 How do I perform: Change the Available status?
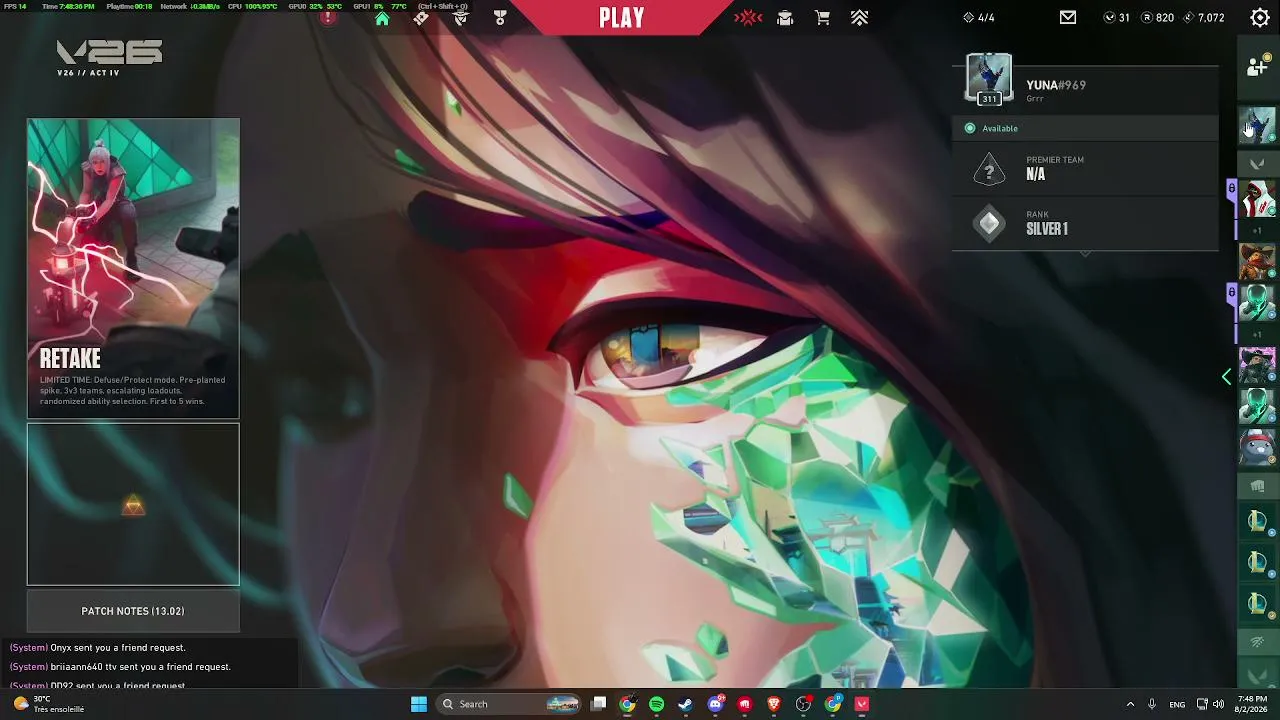click(1086, 128)
